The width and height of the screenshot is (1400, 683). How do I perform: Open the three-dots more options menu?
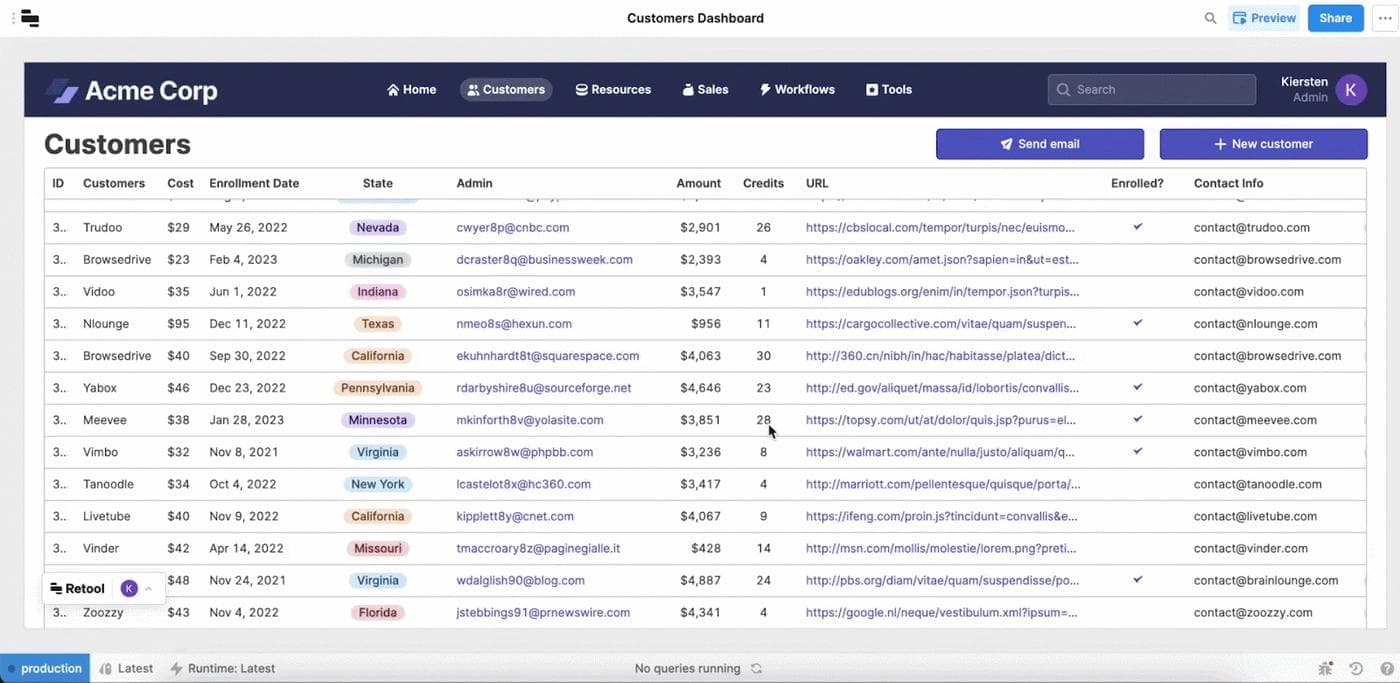[1384, 18]
